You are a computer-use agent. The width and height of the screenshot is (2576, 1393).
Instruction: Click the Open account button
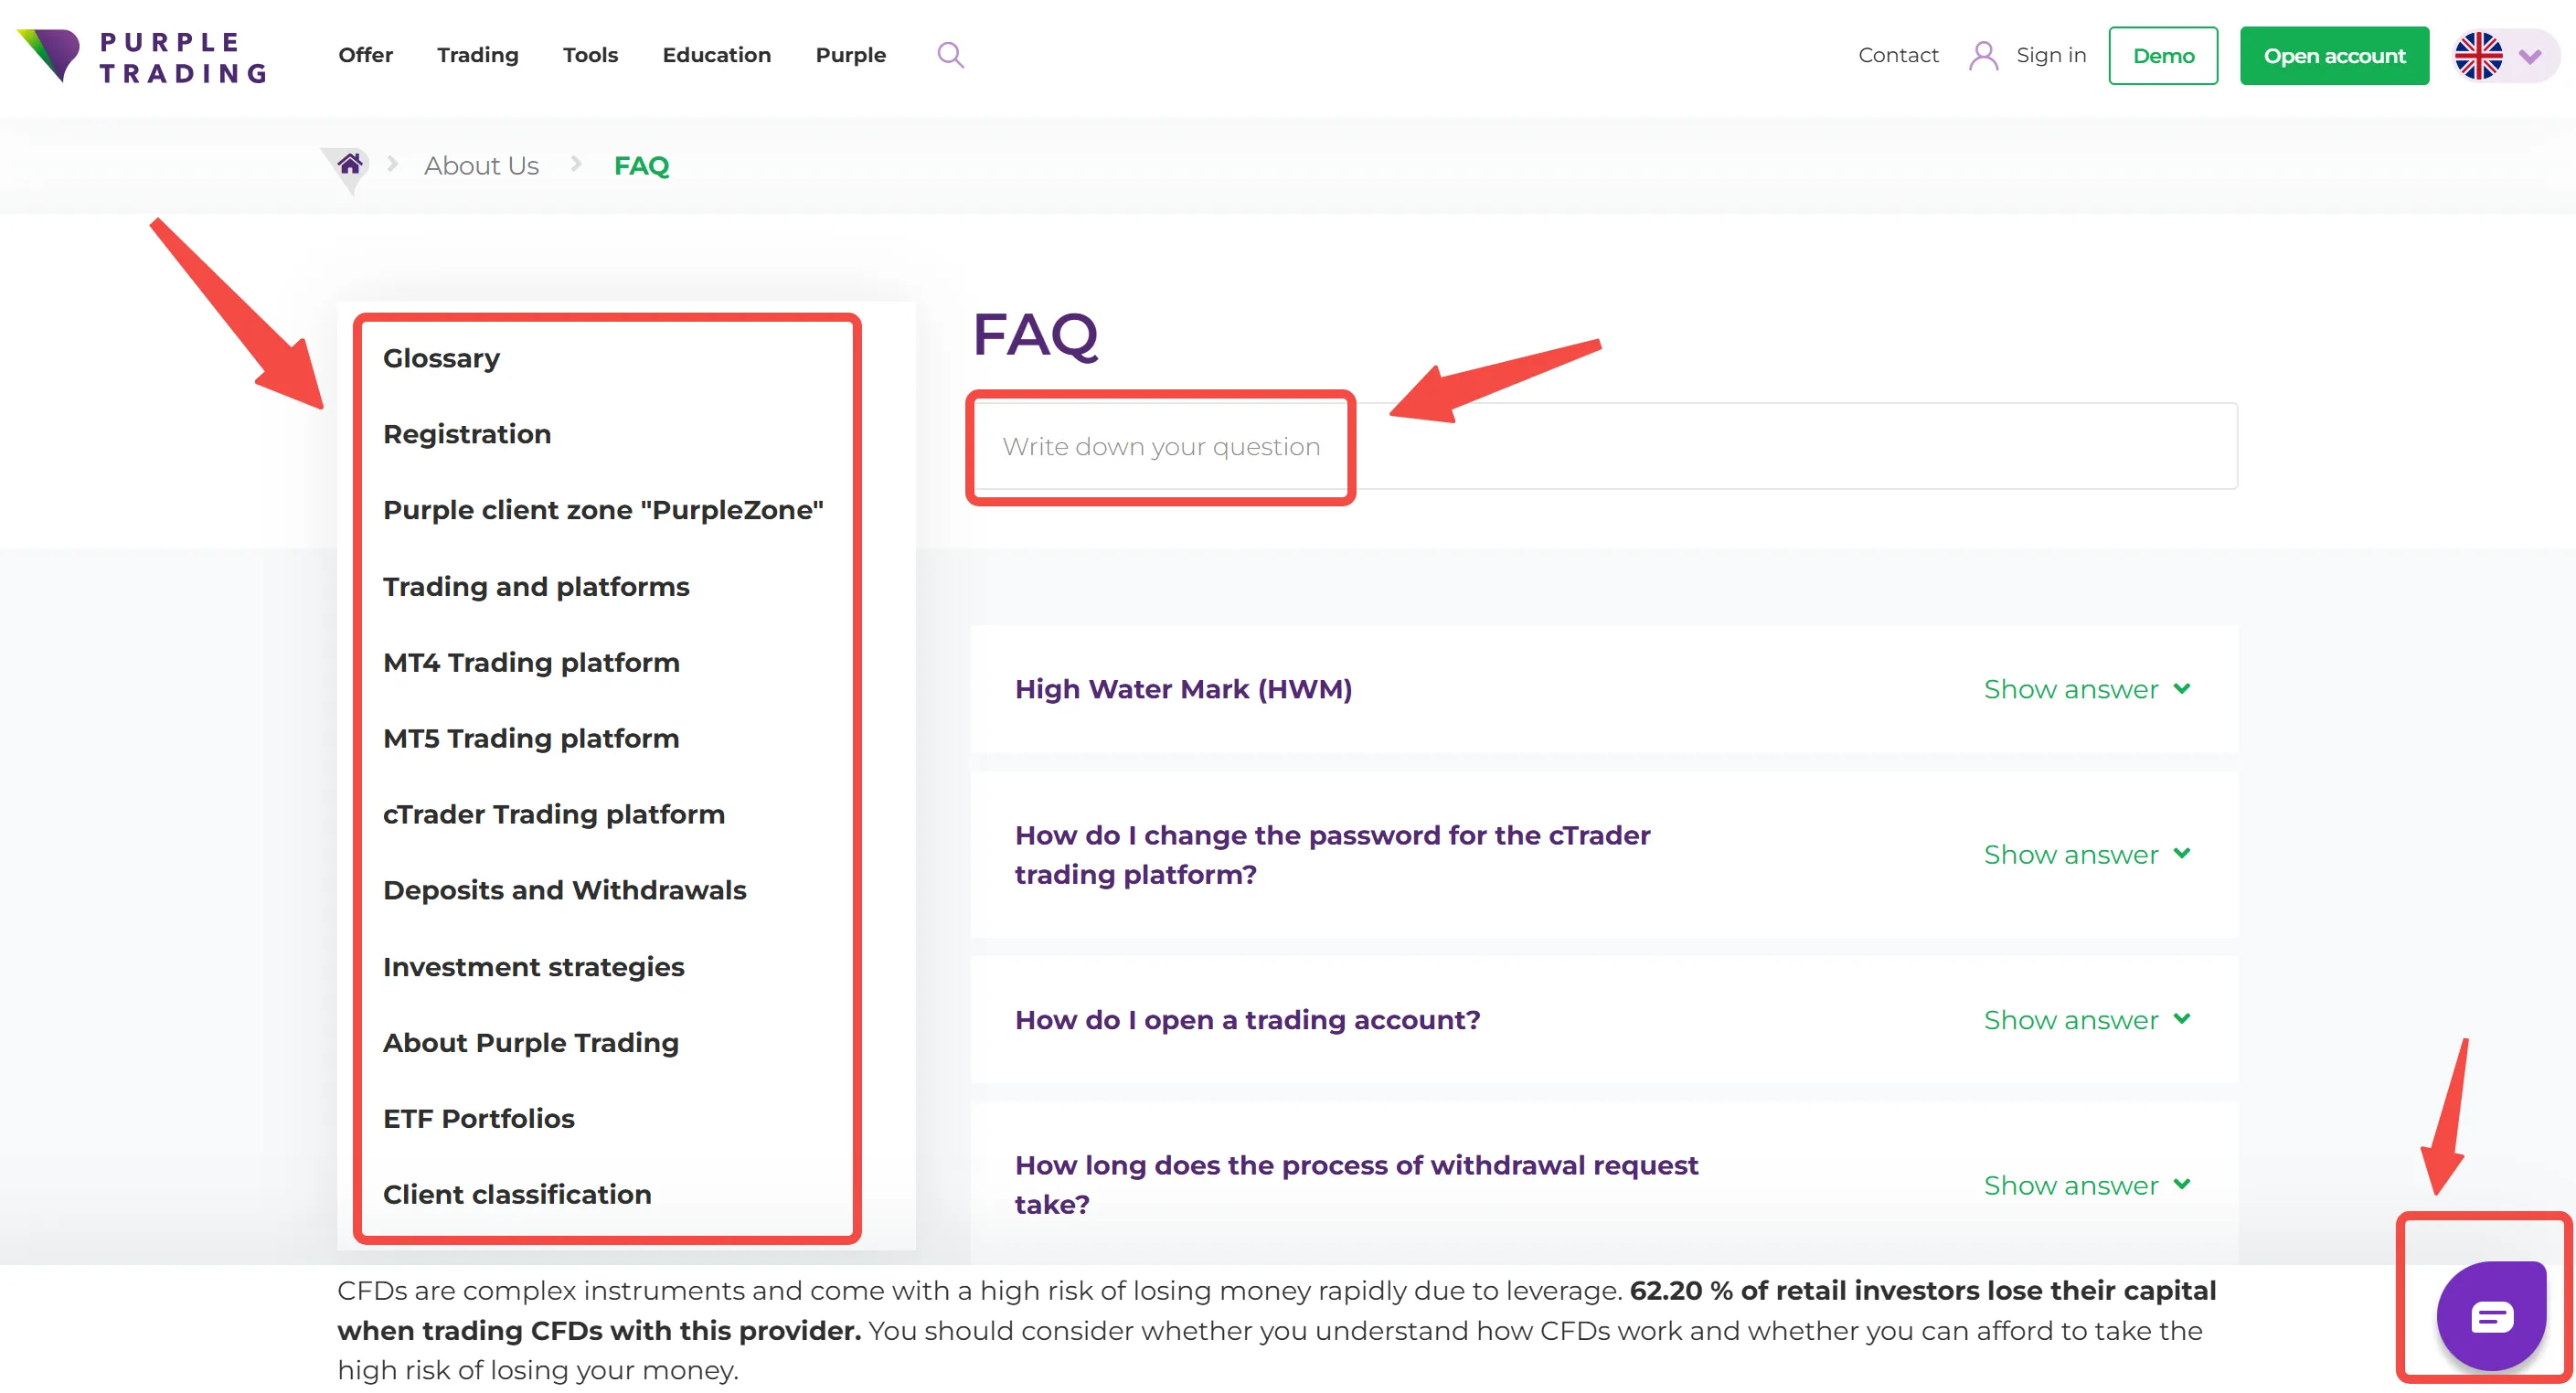tap(2334, 56)
